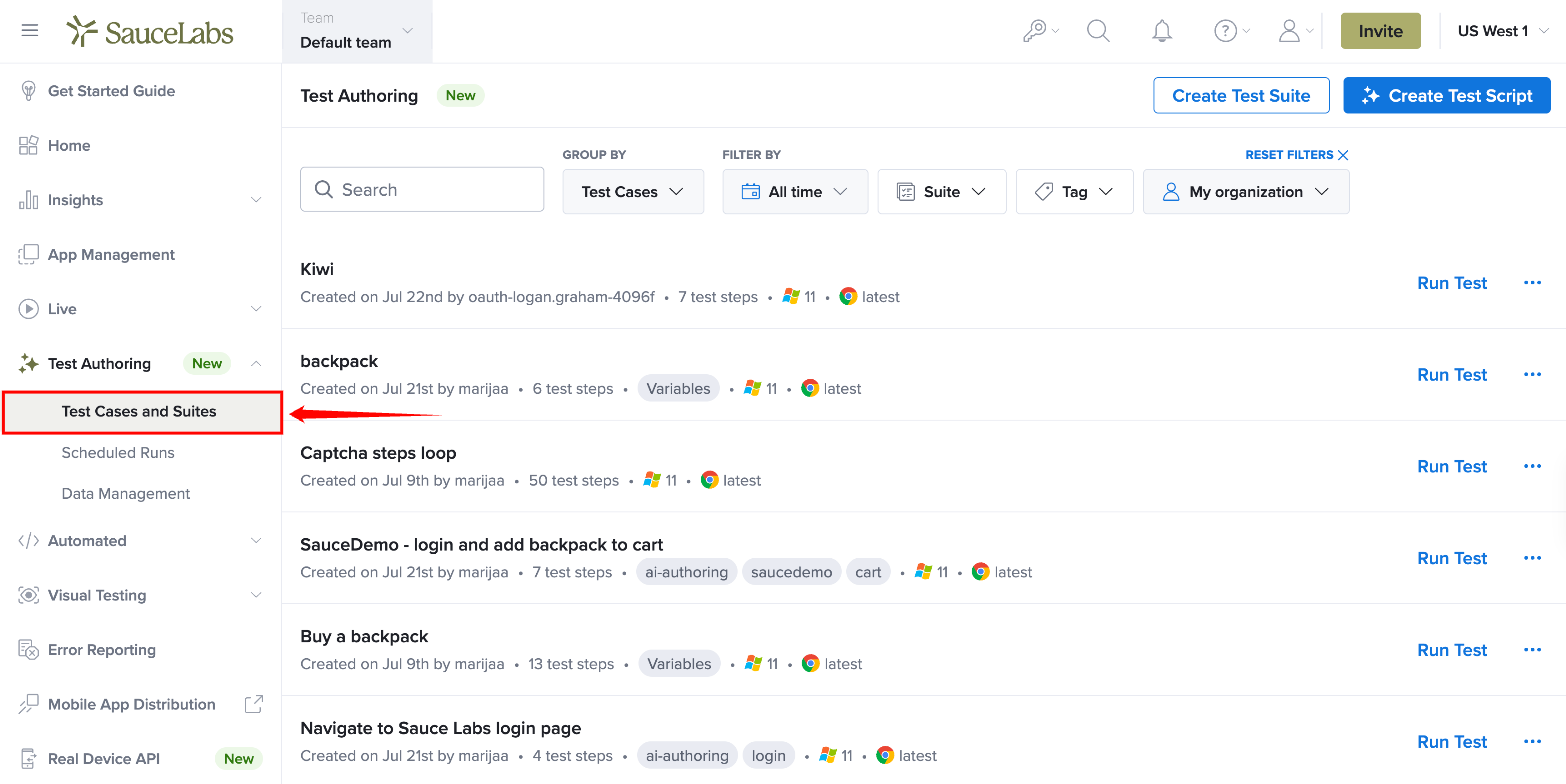Click the login tag
The height and width of the screenshot is (784, 1566).
coord(768,756)
